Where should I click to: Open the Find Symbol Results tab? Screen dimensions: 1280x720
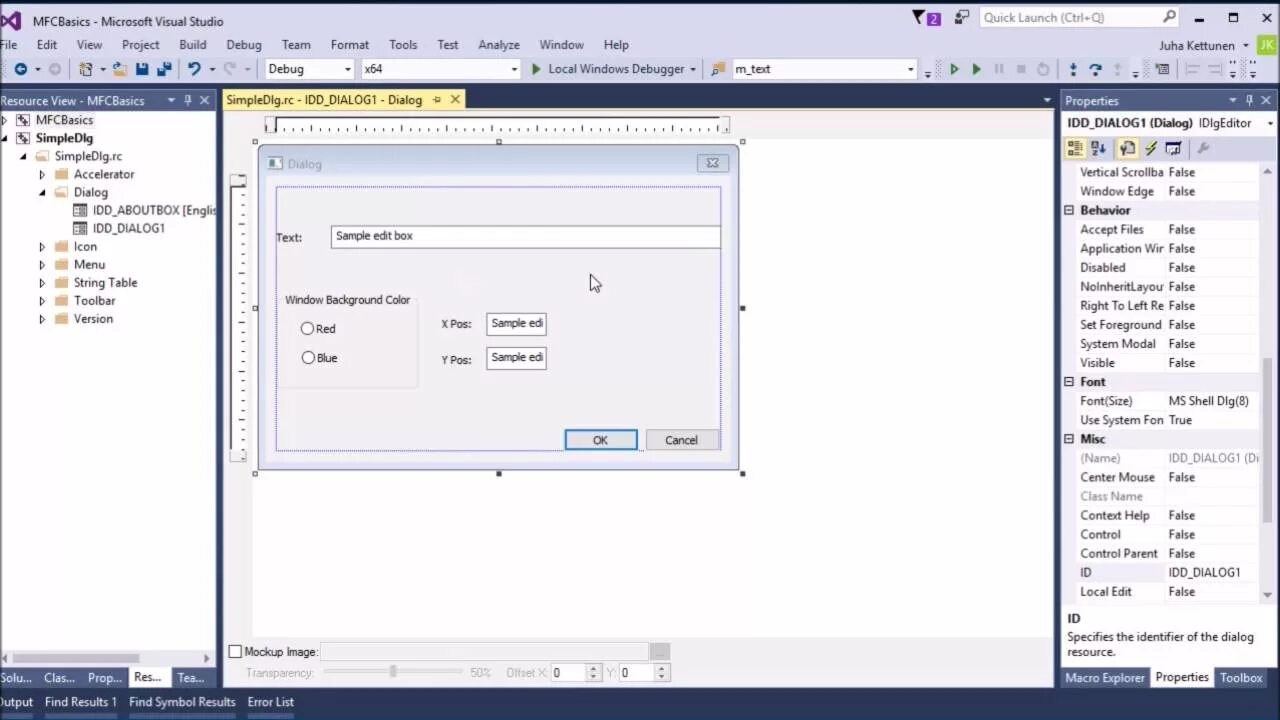coord(182,702)
